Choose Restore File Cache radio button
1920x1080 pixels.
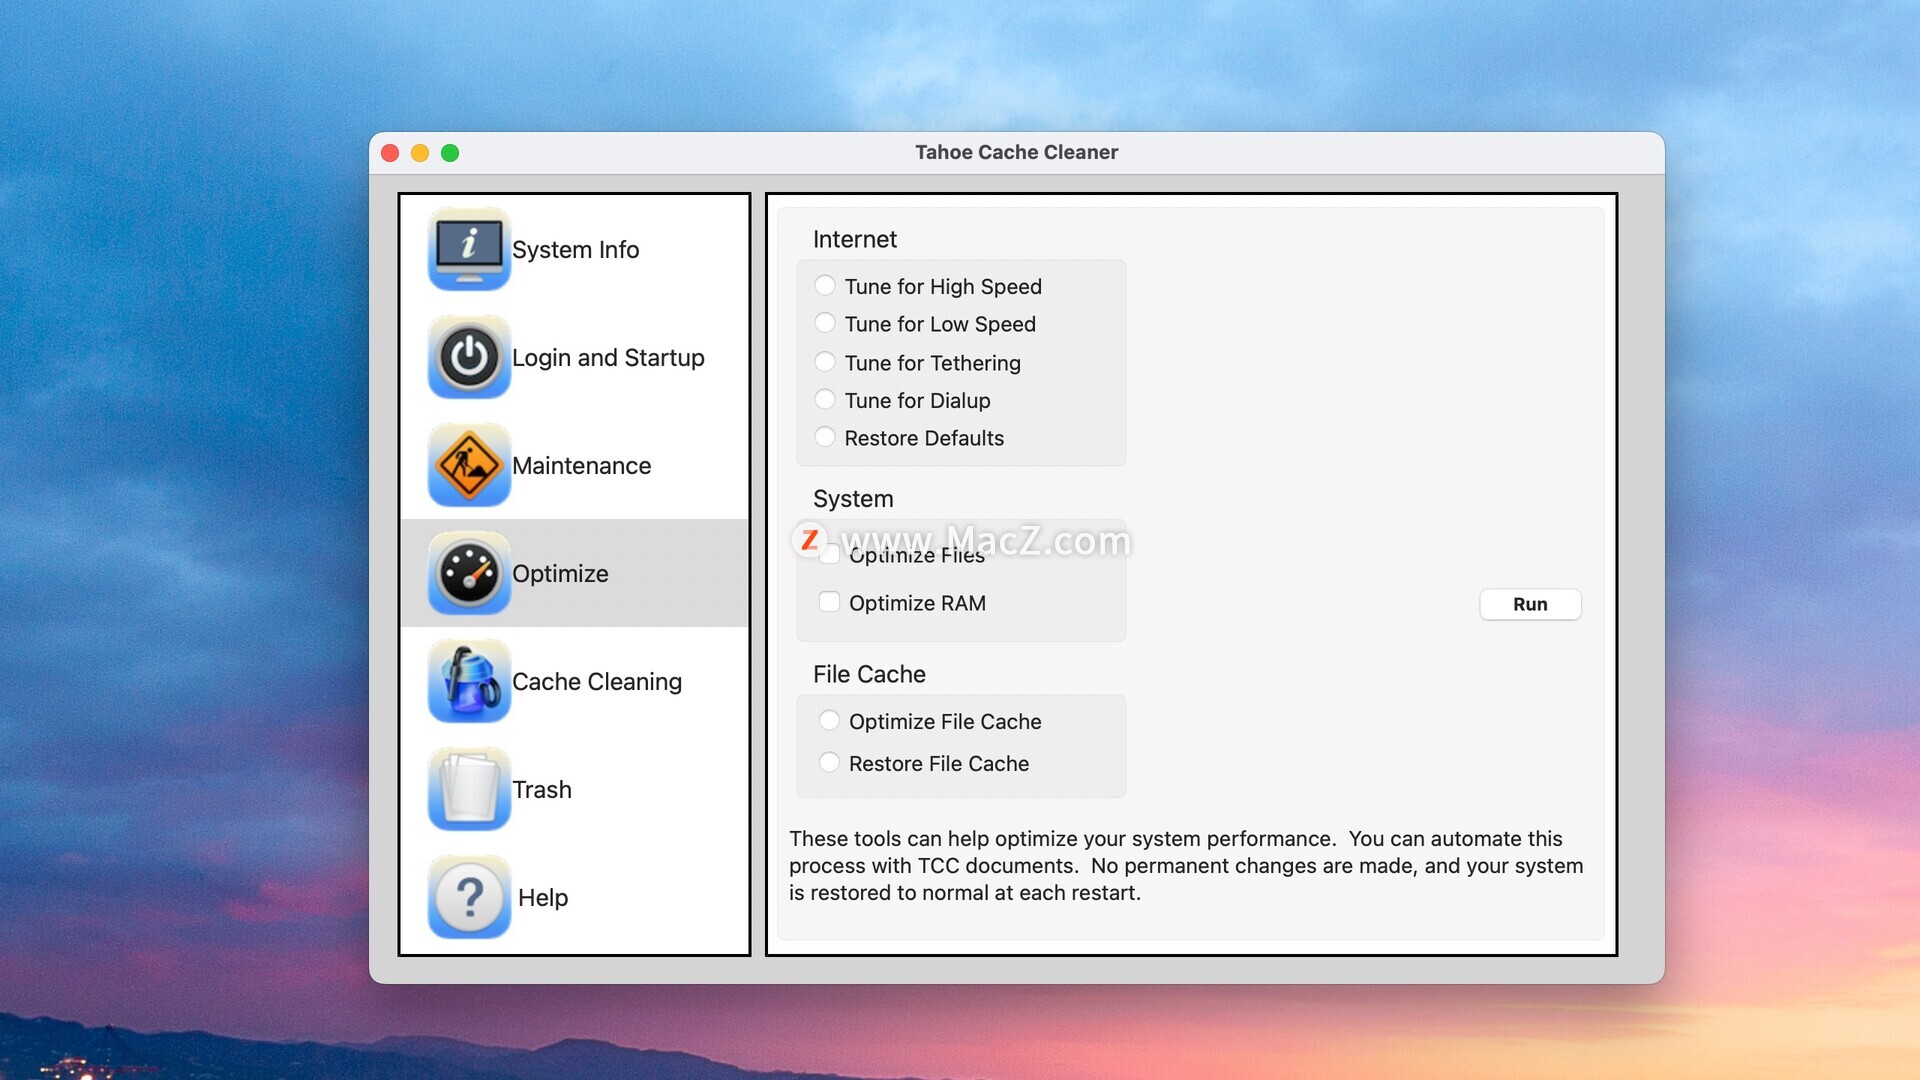coord(829,763)
